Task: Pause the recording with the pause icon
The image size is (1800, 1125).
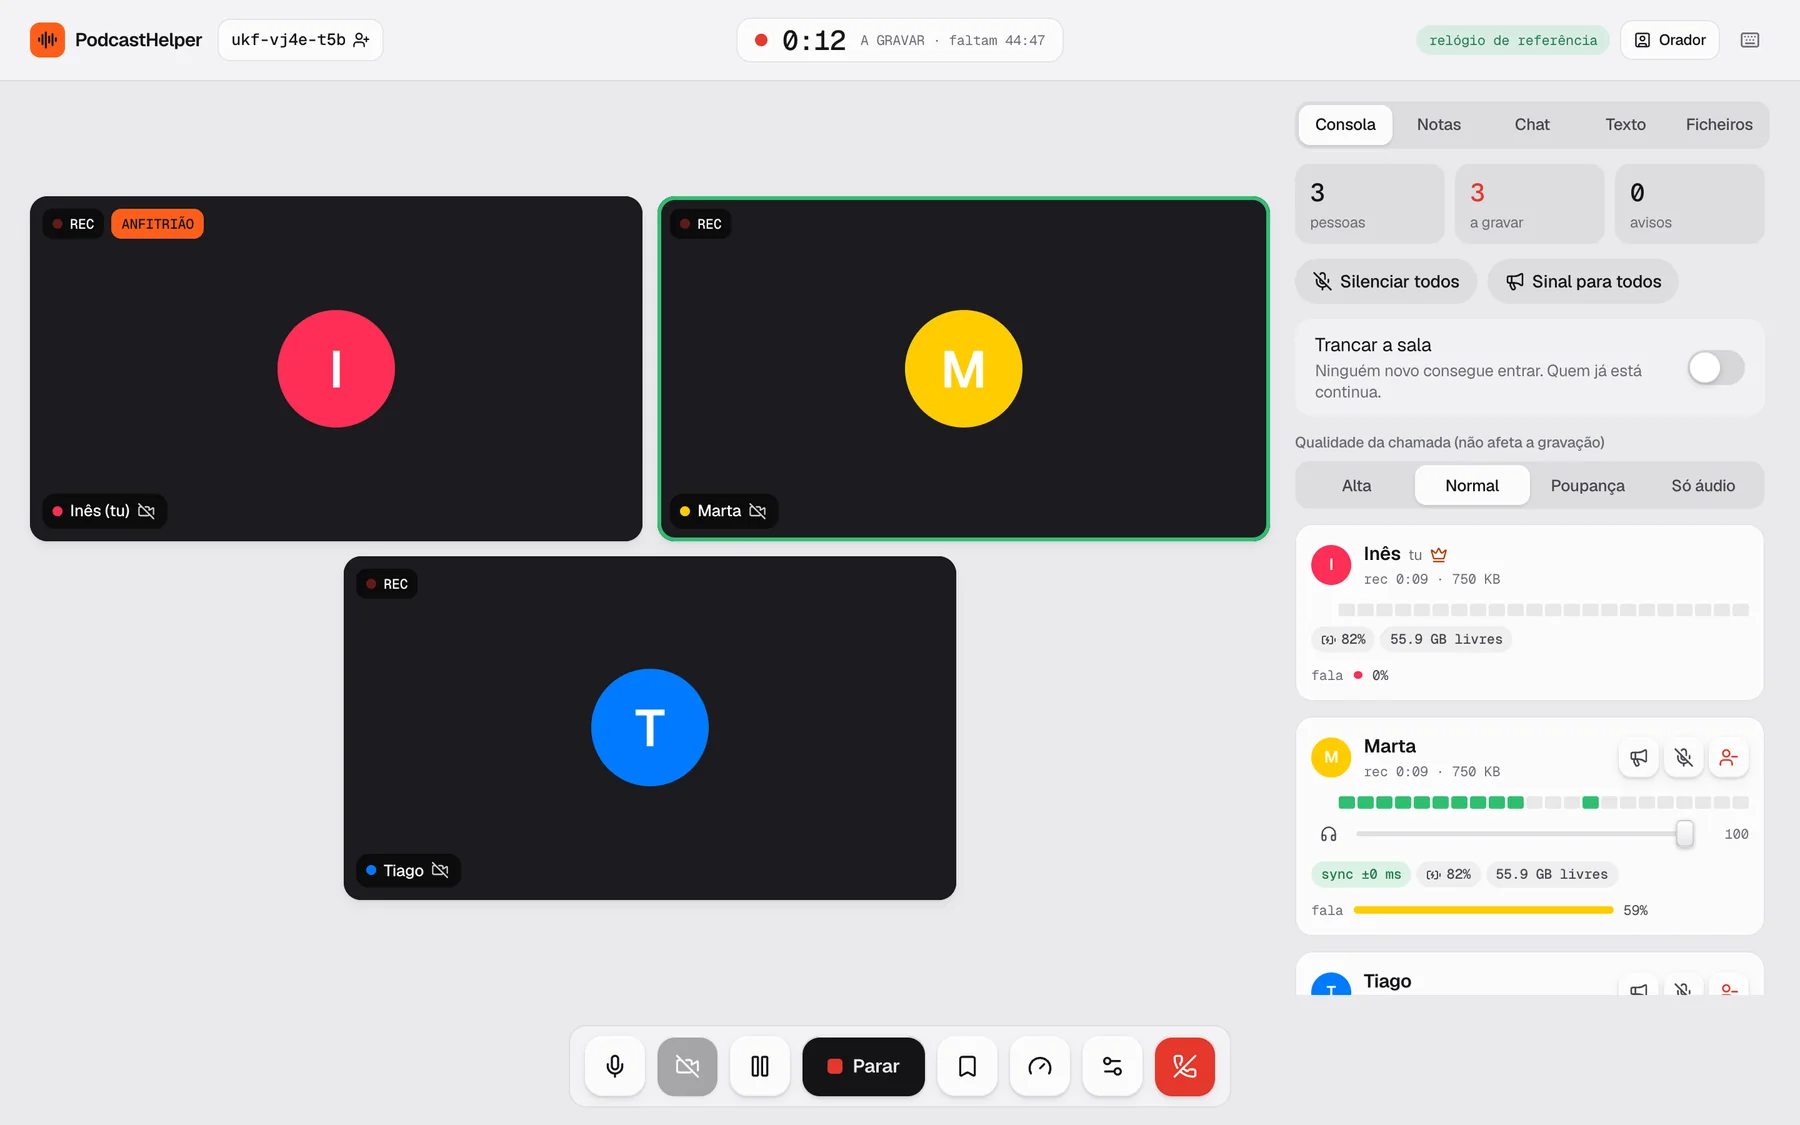Action: pyautogui.click(x=760, y=1066)
